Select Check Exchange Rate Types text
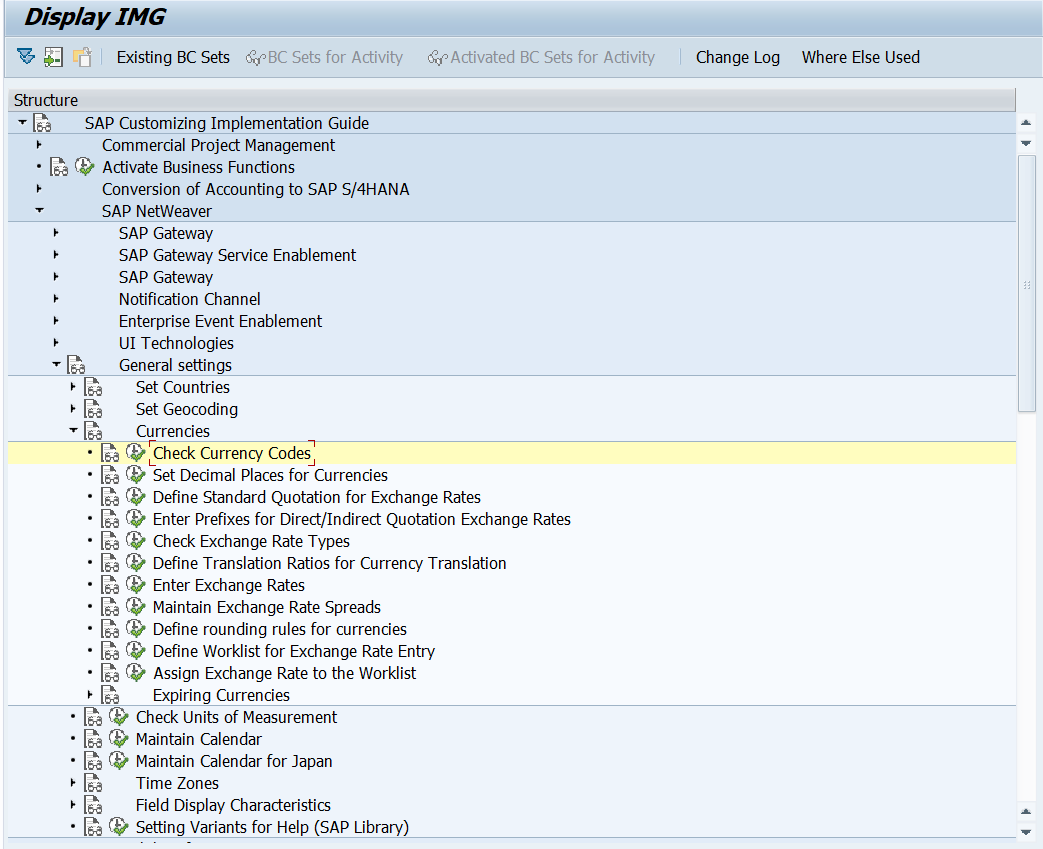 point(251,541)
